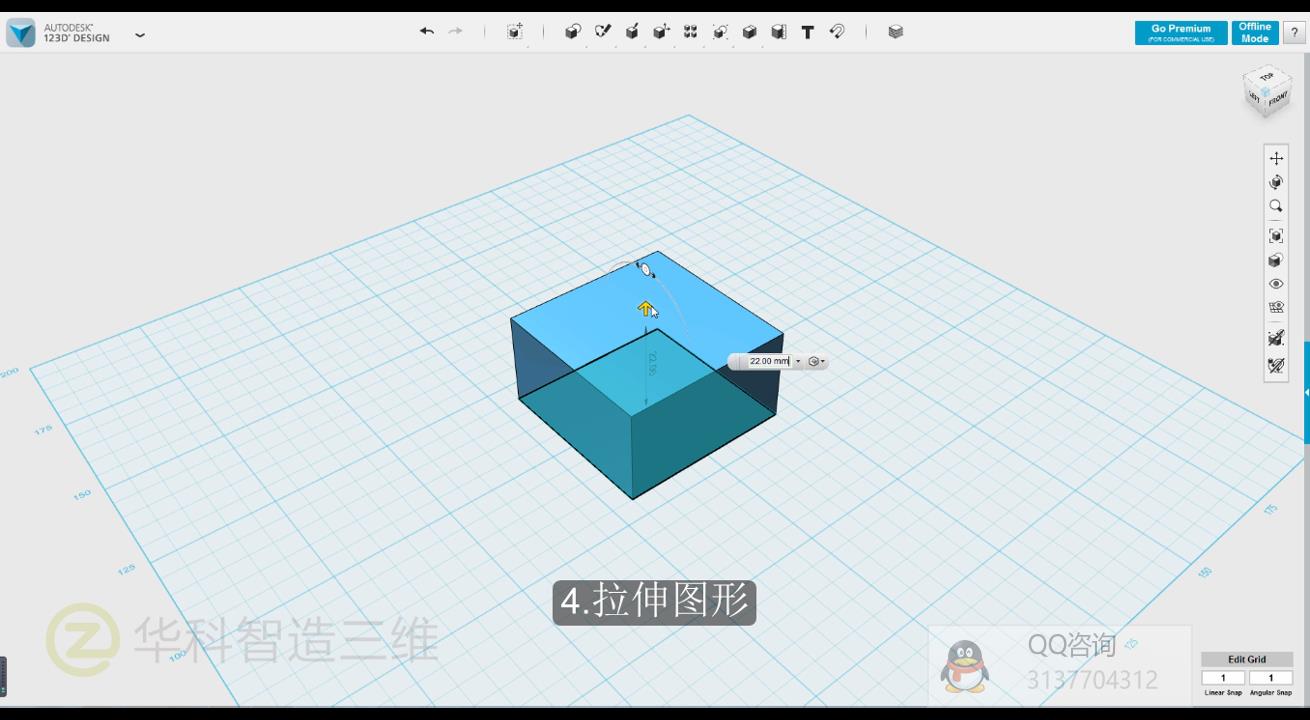Open the Sketch tool menu

pos(603,32)
